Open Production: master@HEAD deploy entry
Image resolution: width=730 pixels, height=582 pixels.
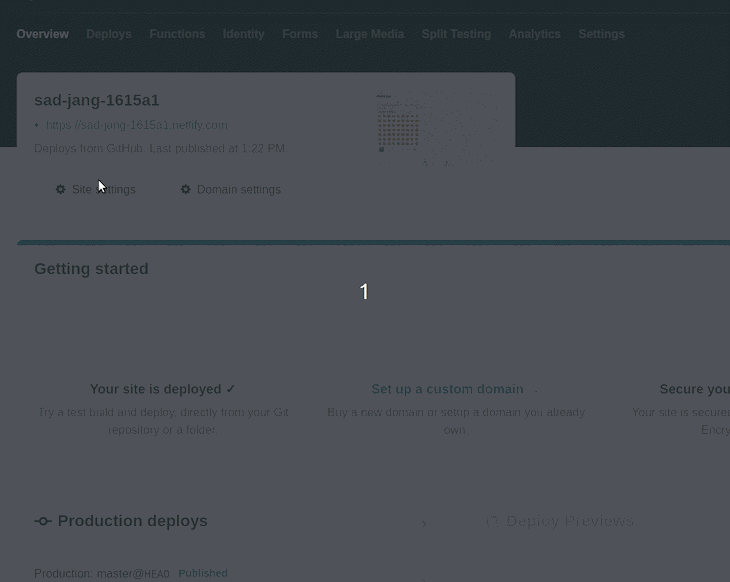tap(102, 573)
